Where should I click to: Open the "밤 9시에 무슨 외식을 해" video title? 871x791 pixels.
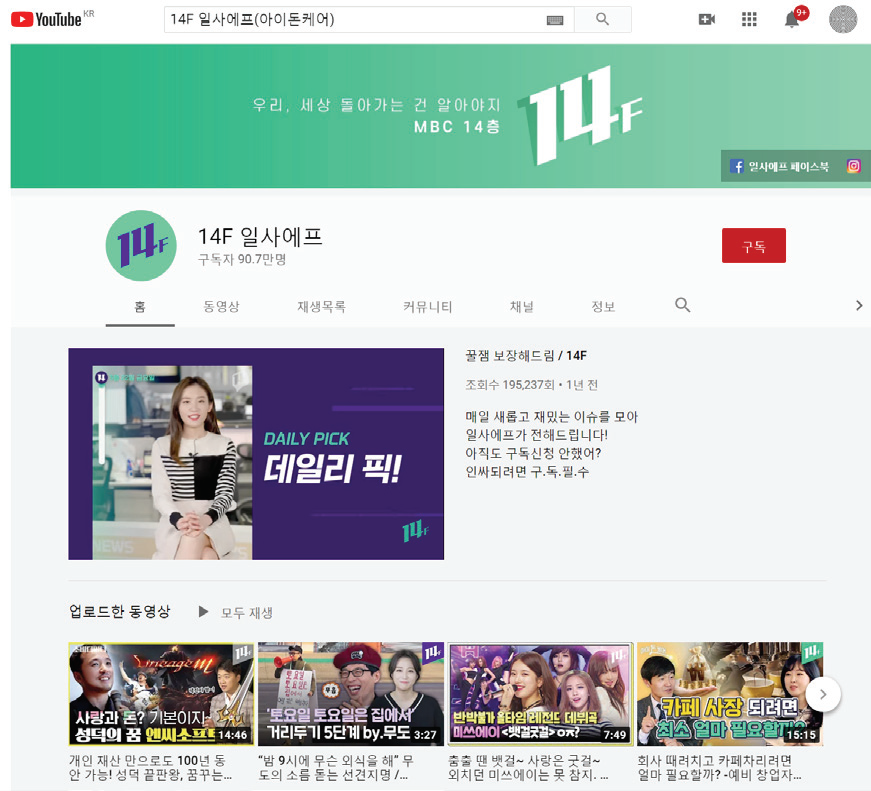click(336, 768)
